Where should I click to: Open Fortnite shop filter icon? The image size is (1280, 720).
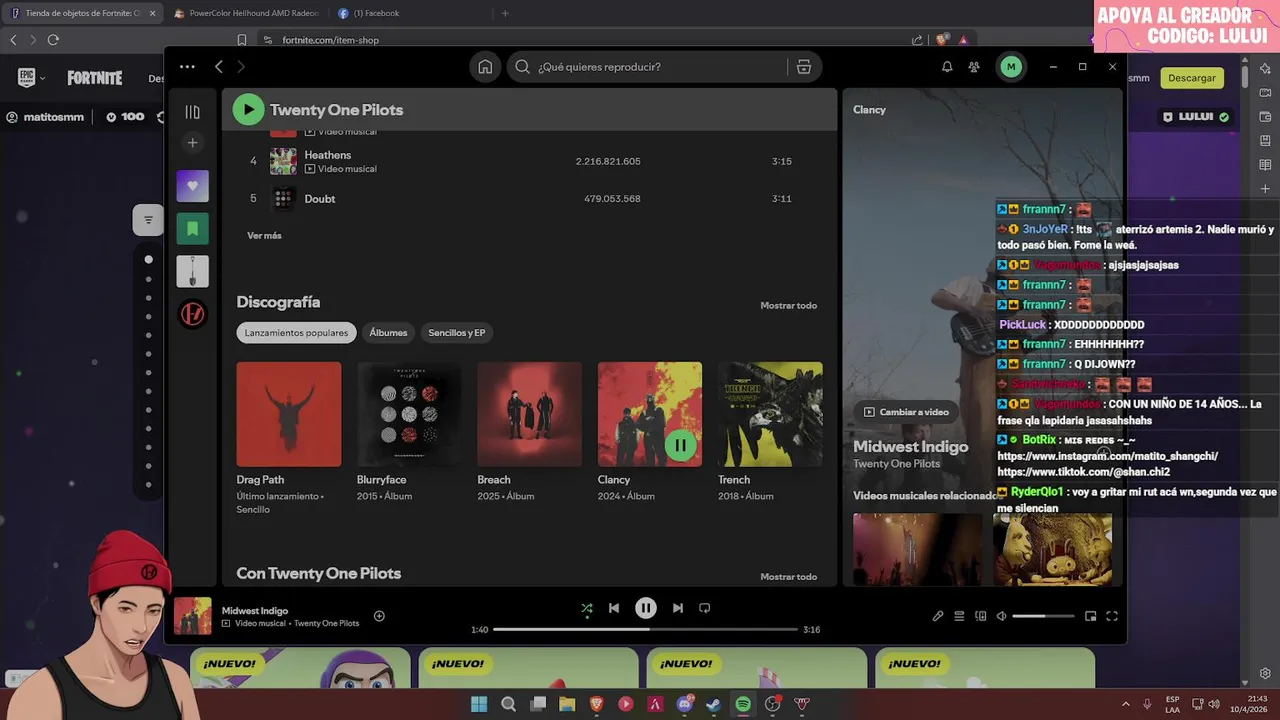(x=148, y=220)
